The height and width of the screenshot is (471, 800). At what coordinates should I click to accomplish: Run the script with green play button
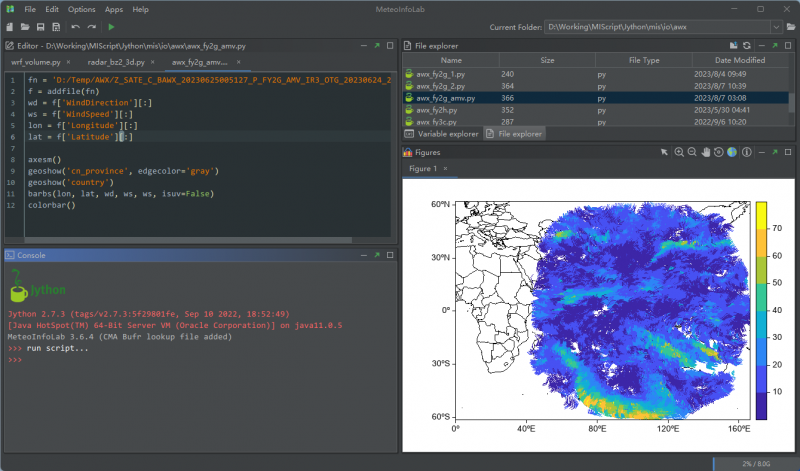110,26
